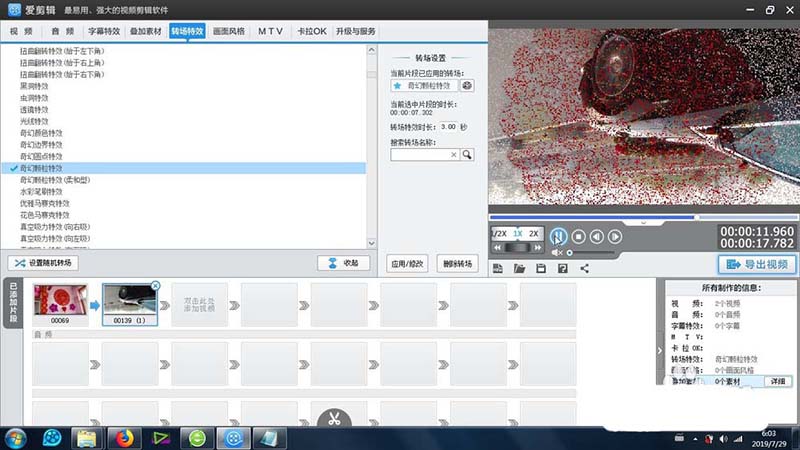Screen dimensions: 800x450
Task: Step back one frame in the preview
Action: (596, 237)
